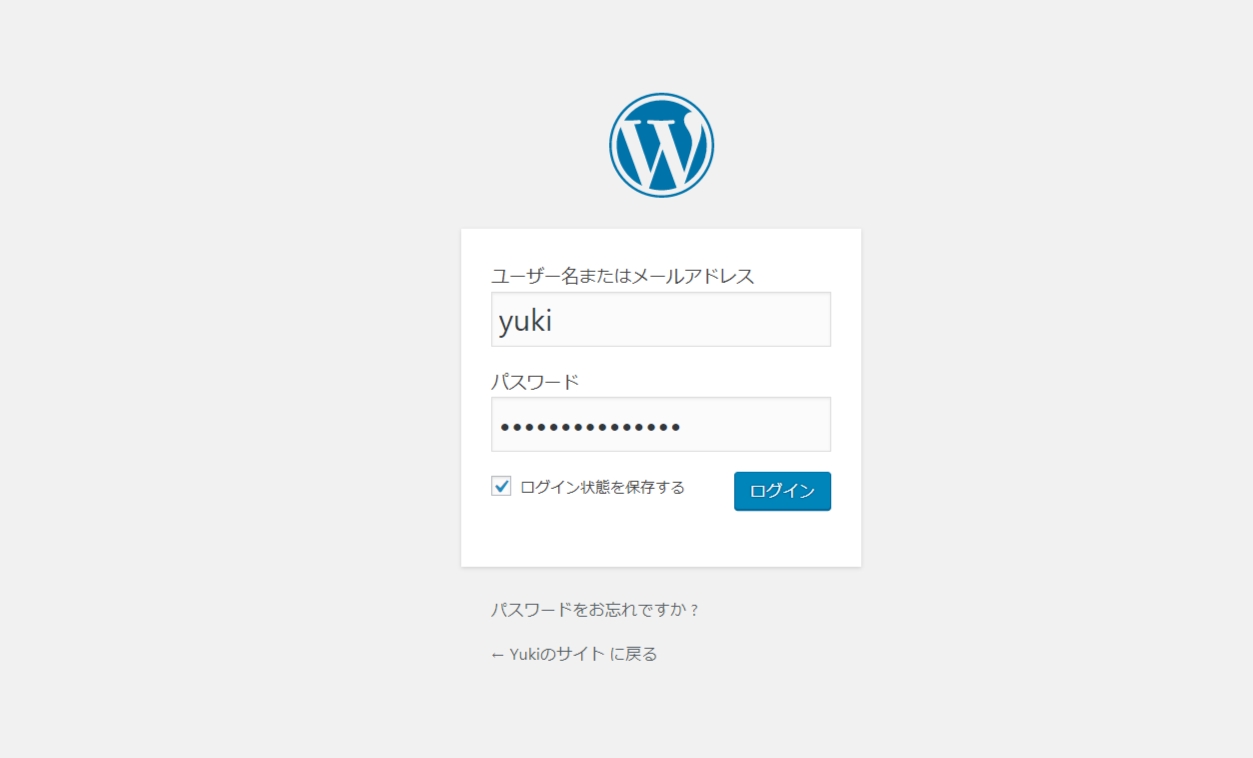The image size is (1253, 758).
Task: Click empty space right of yuki in username box
Action: (x=700, y=319)
